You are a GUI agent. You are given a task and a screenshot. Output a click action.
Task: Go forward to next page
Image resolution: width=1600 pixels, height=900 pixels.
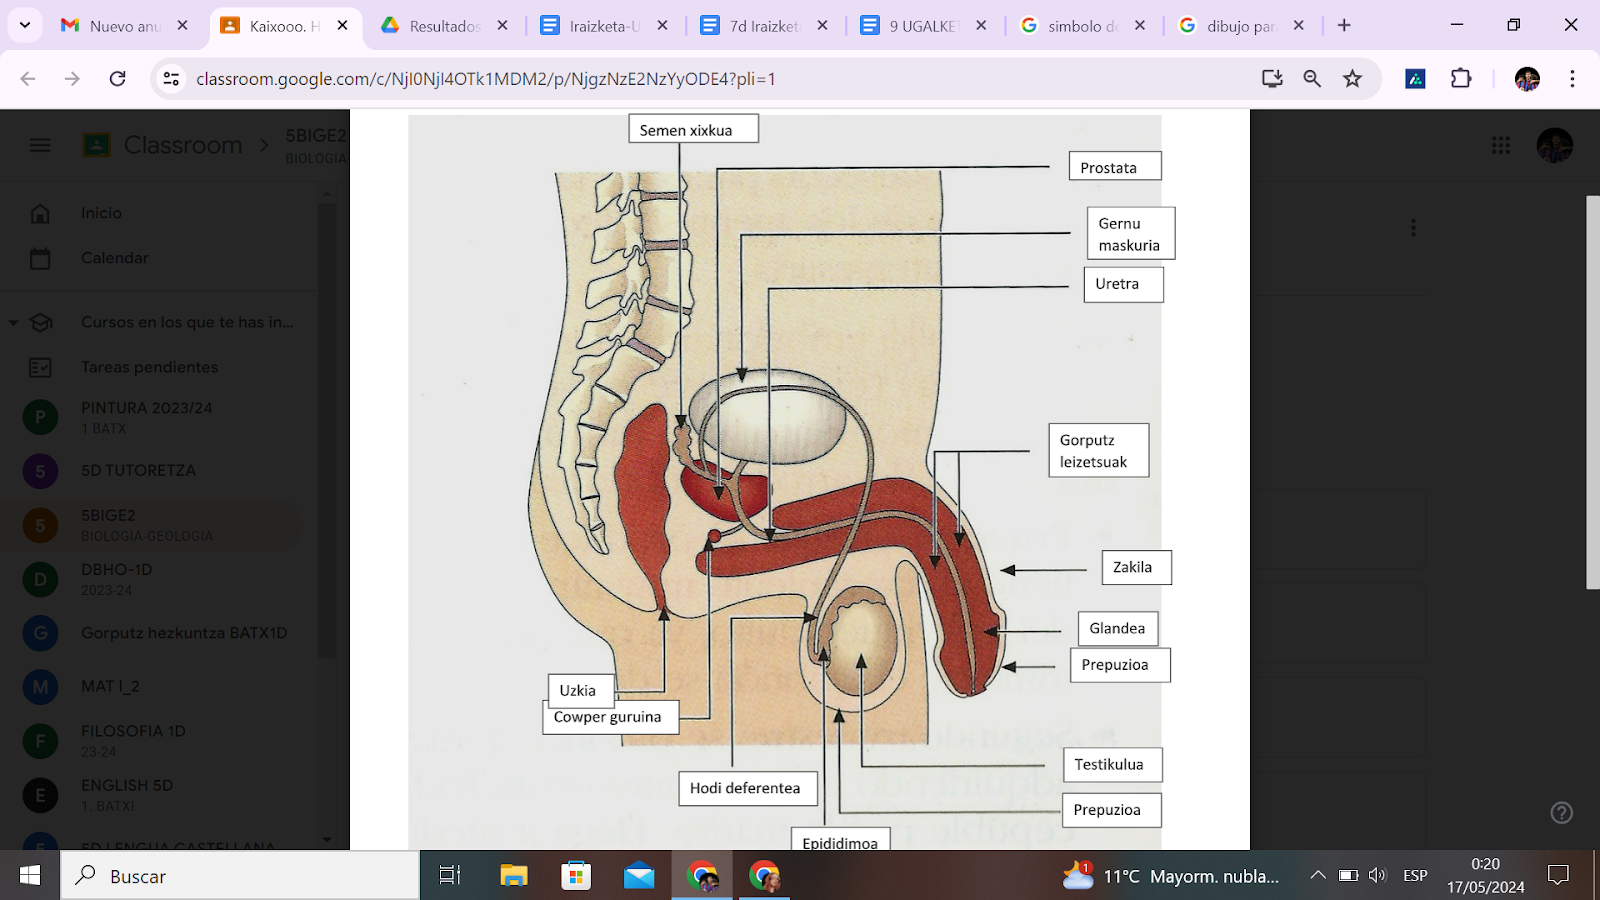[72, 78]
